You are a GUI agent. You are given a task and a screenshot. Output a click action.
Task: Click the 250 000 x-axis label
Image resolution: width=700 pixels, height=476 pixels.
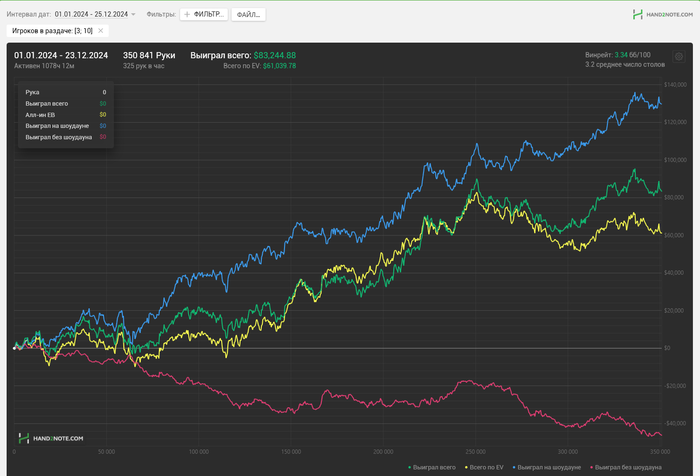pyautogui.click(x=475, y=451)
